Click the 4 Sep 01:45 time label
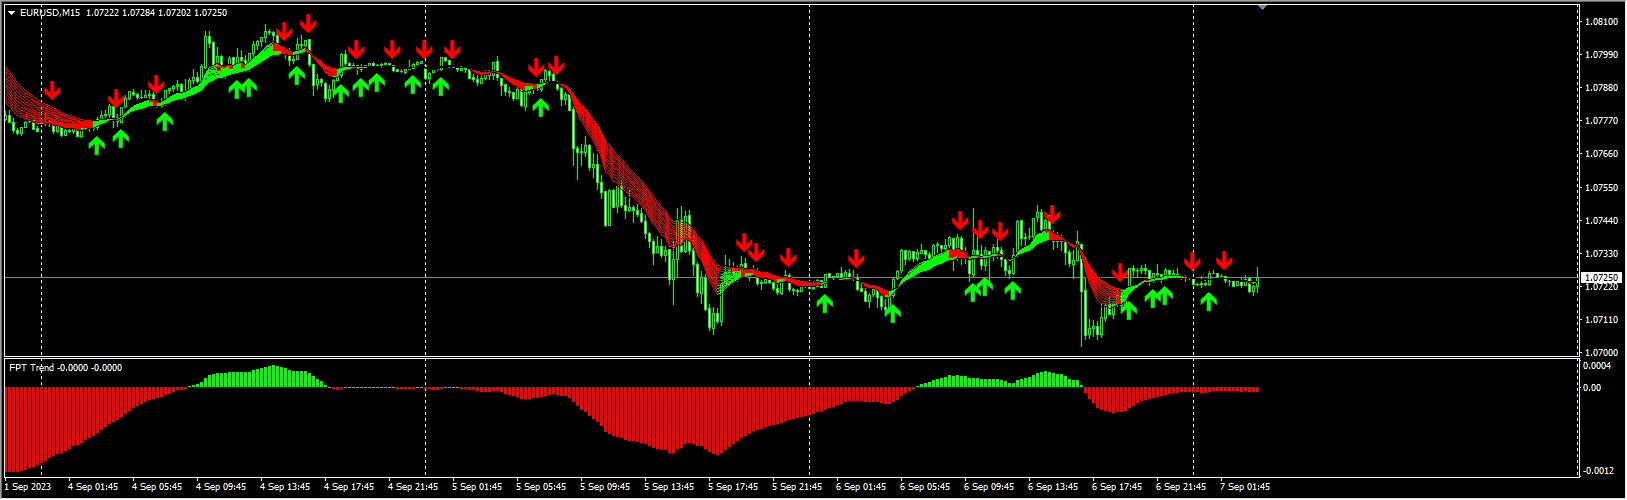 94,488
